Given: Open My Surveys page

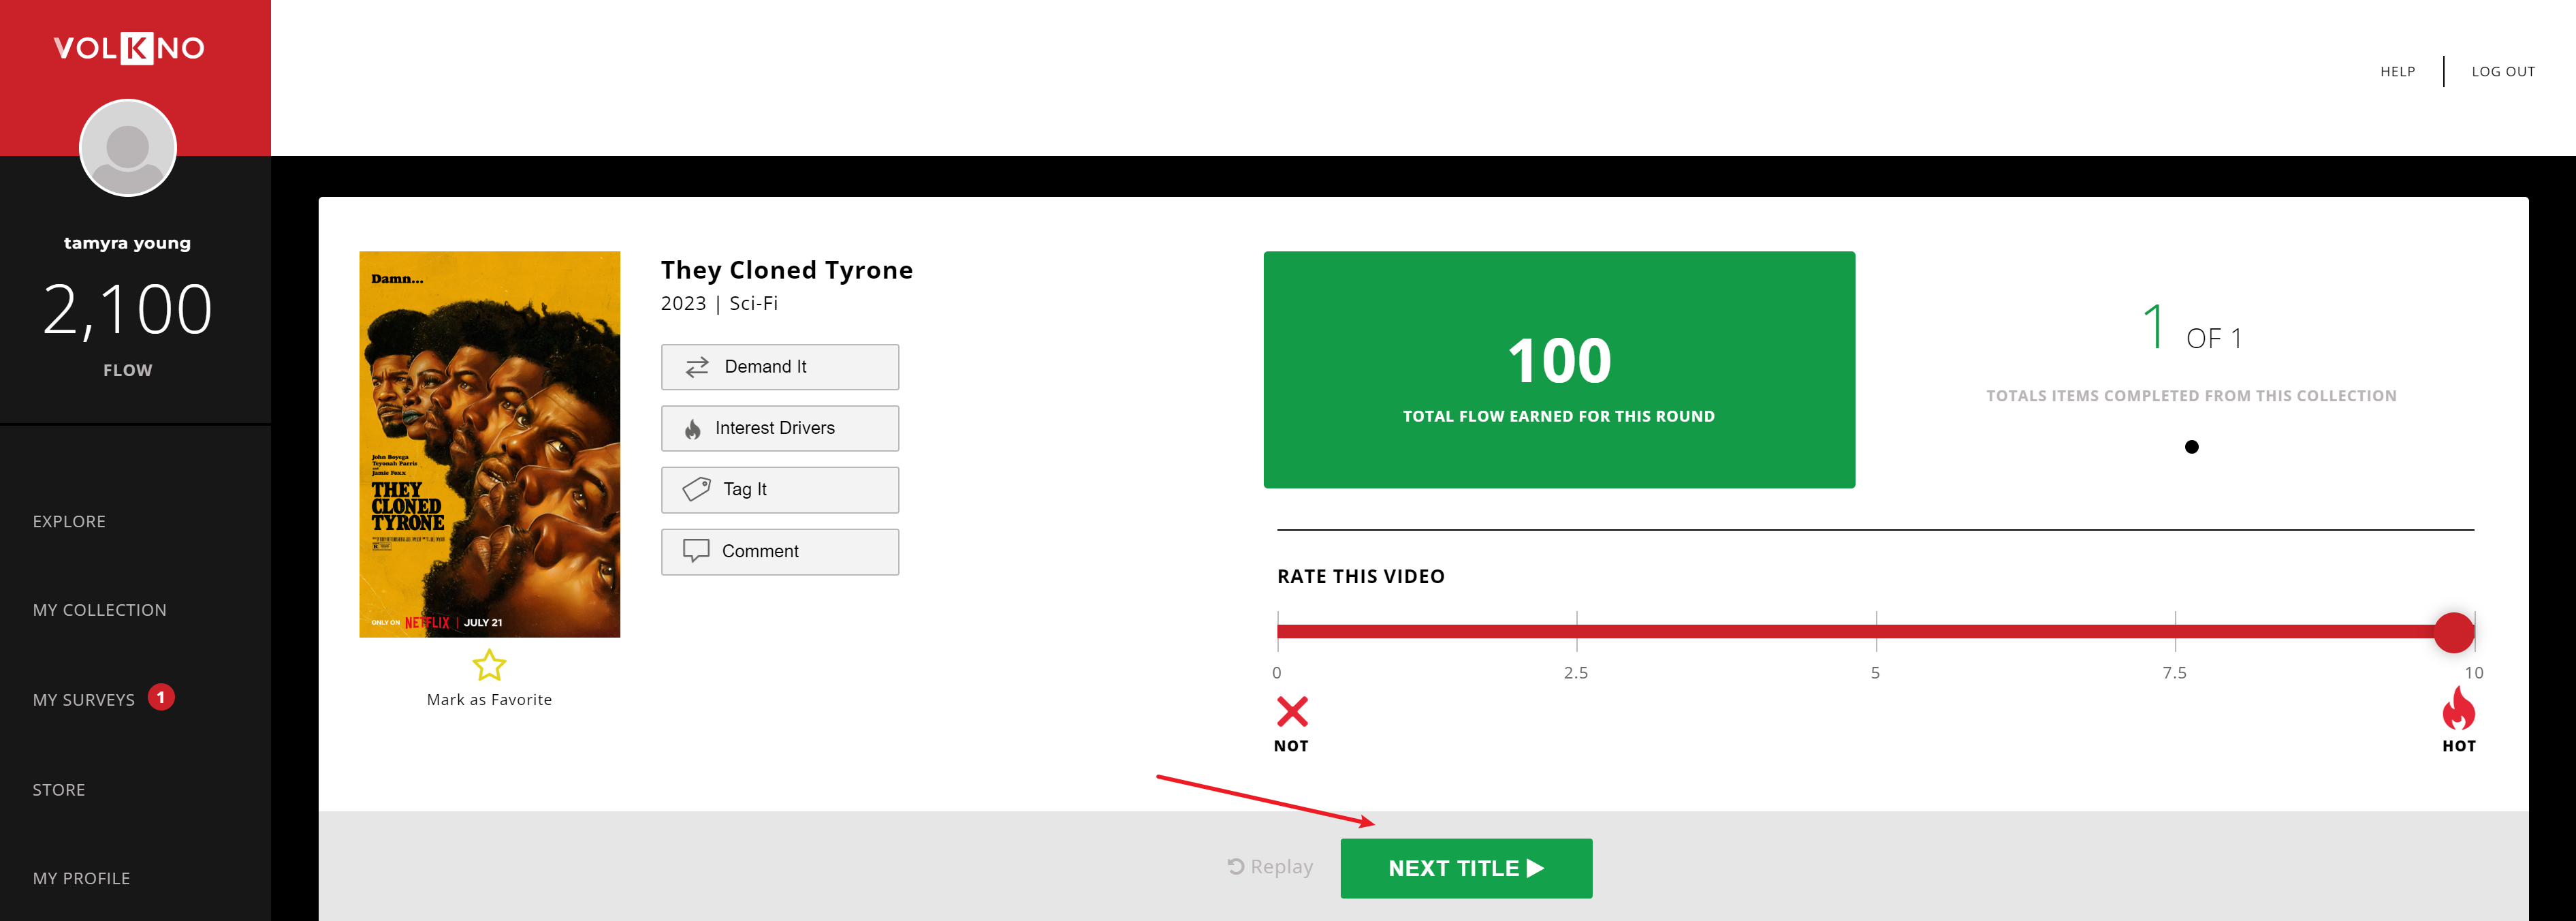Looking at the screenshot, I should [83, 700].
